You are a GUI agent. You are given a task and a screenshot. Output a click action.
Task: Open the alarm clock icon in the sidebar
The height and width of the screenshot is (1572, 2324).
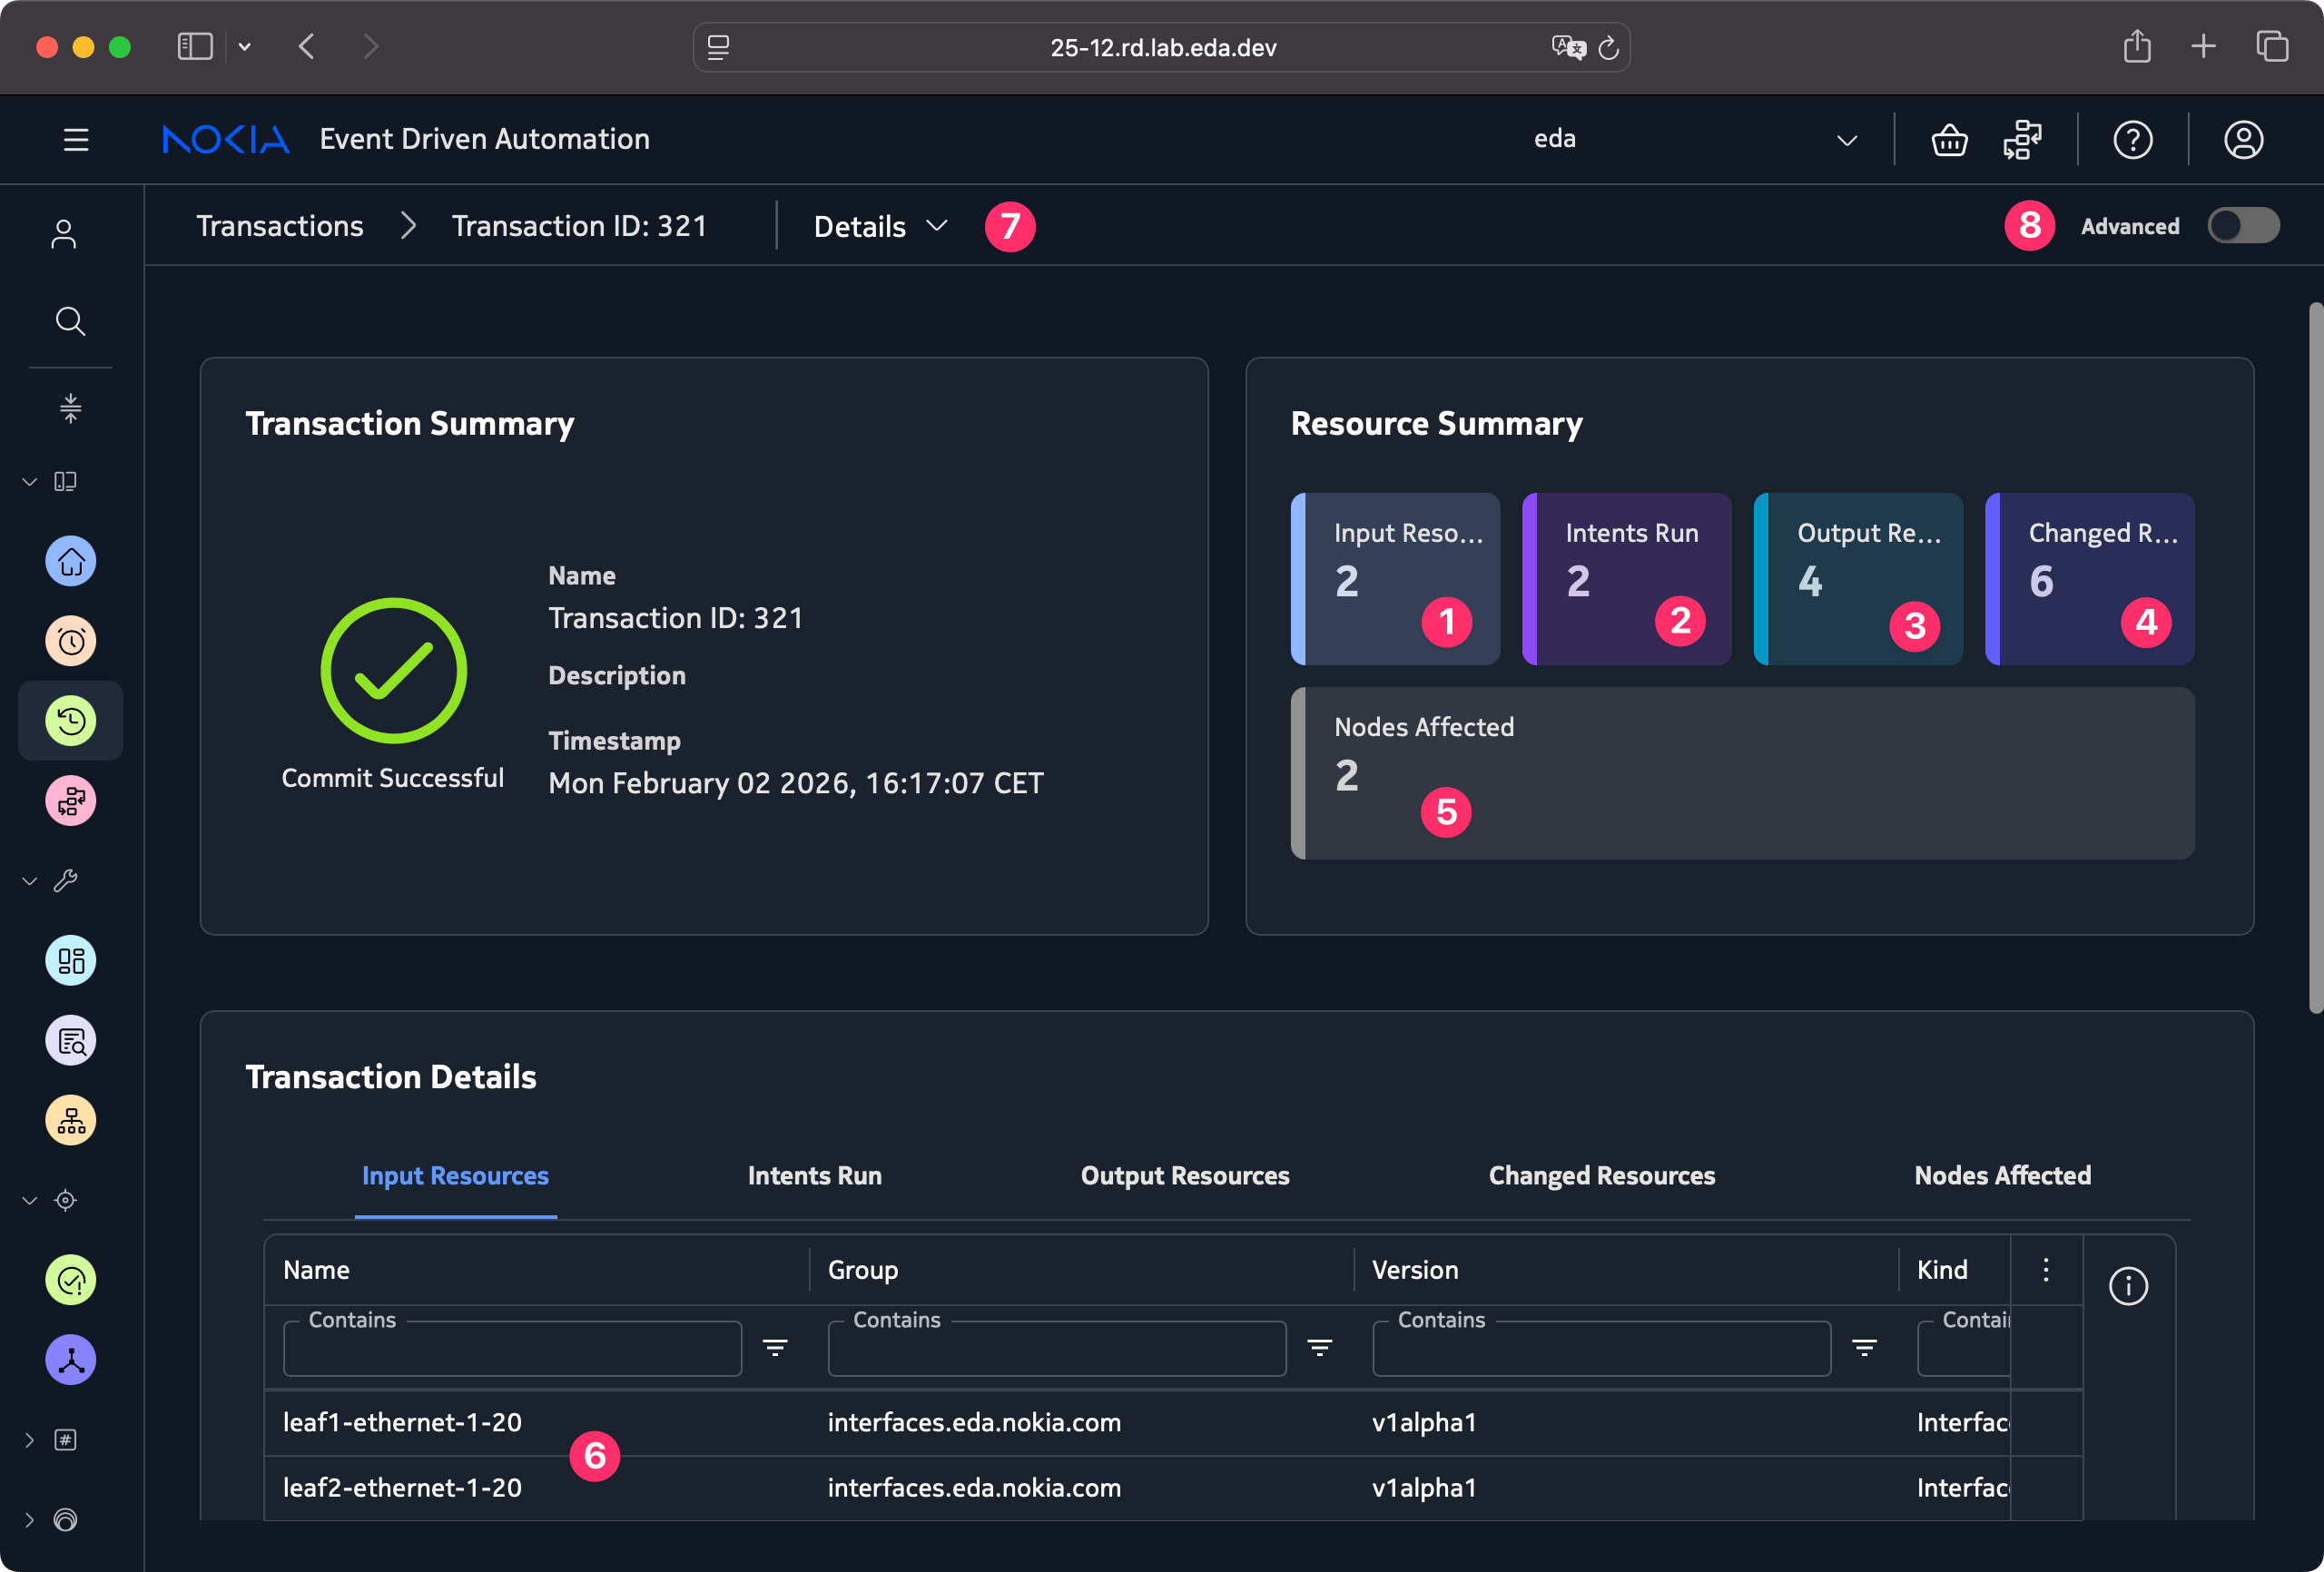[x=71, y=641]
